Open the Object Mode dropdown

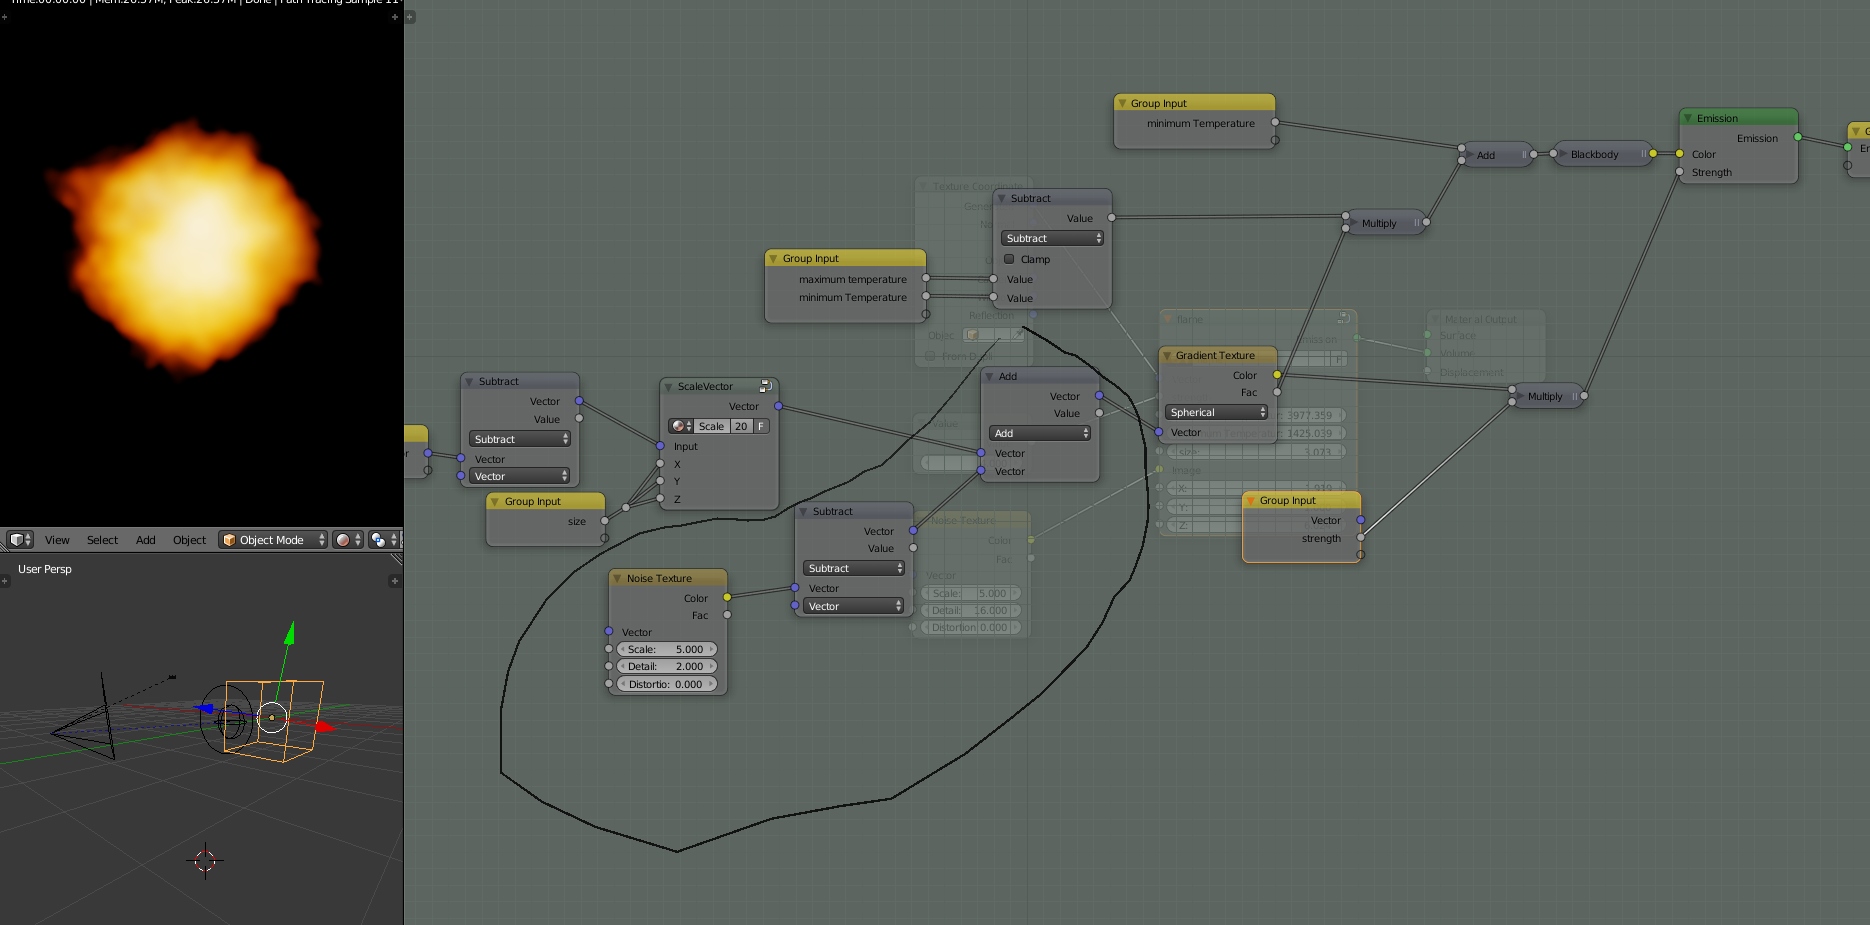(x=274, y=540)
